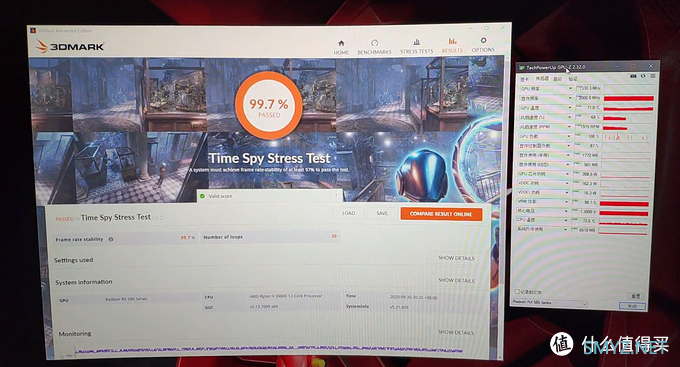680x367 pixels.
Task: Click info icon next to Frame rate stability
Action: tap(111, 239)
